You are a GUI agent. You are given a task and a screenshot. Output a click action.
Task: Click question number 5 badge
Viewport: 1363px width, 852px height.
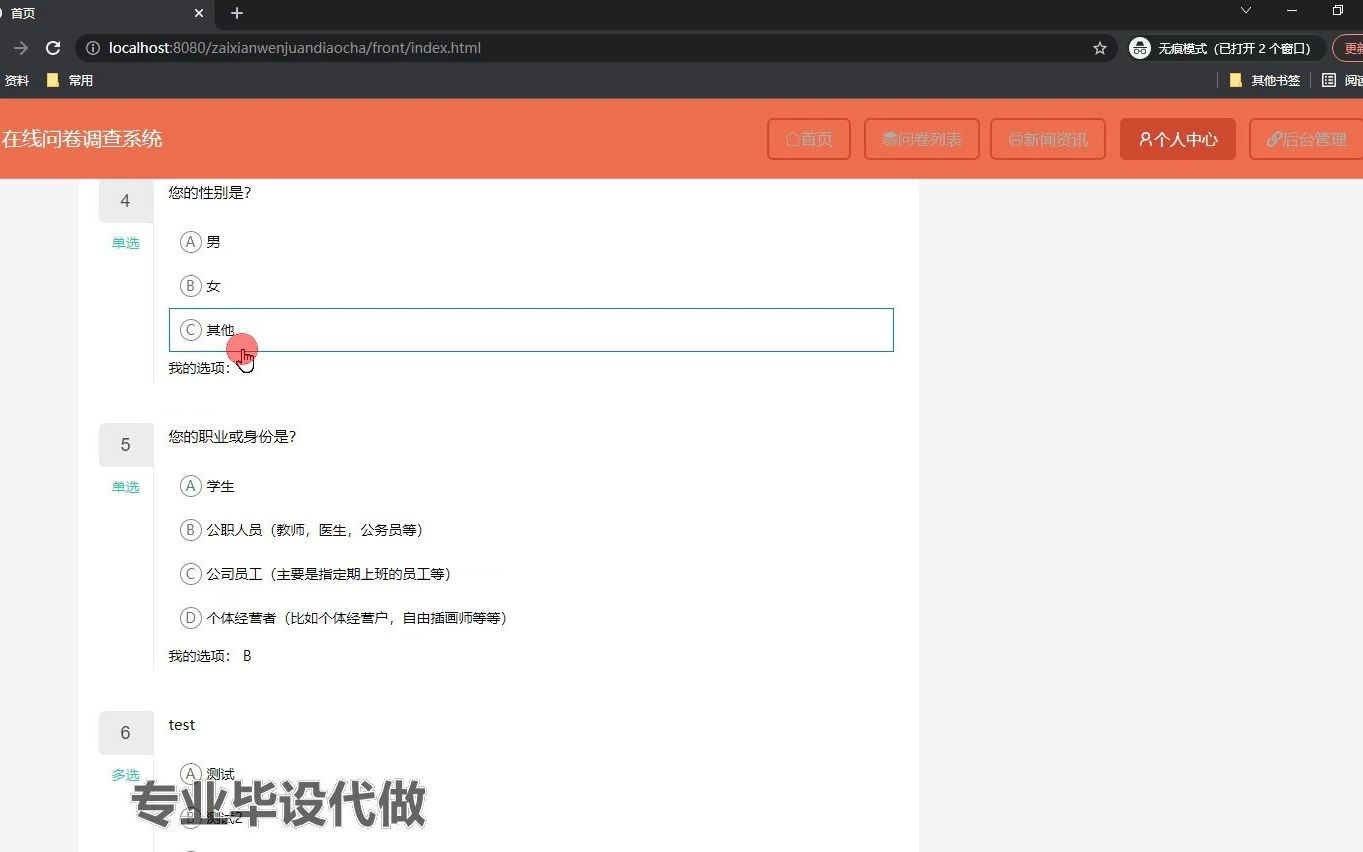(125, 445)
